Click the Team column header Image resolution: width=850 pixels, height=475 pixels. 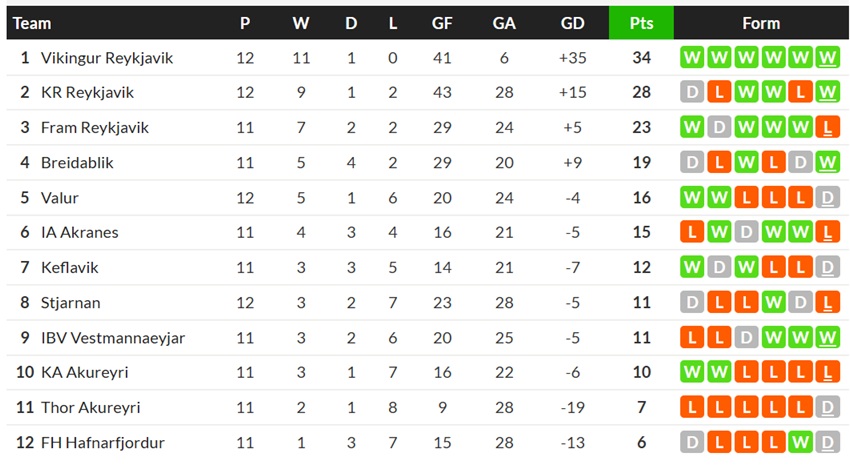click(x=32, y=23)
